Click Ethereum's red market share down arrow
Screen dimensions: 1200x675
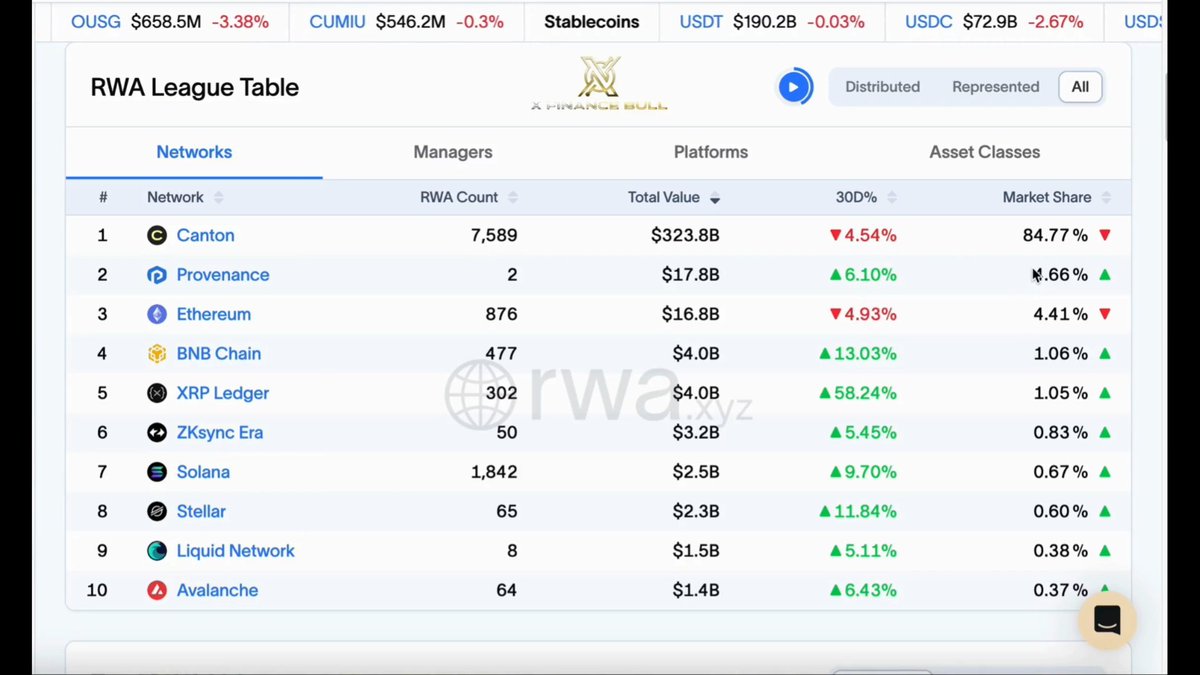1105,315
